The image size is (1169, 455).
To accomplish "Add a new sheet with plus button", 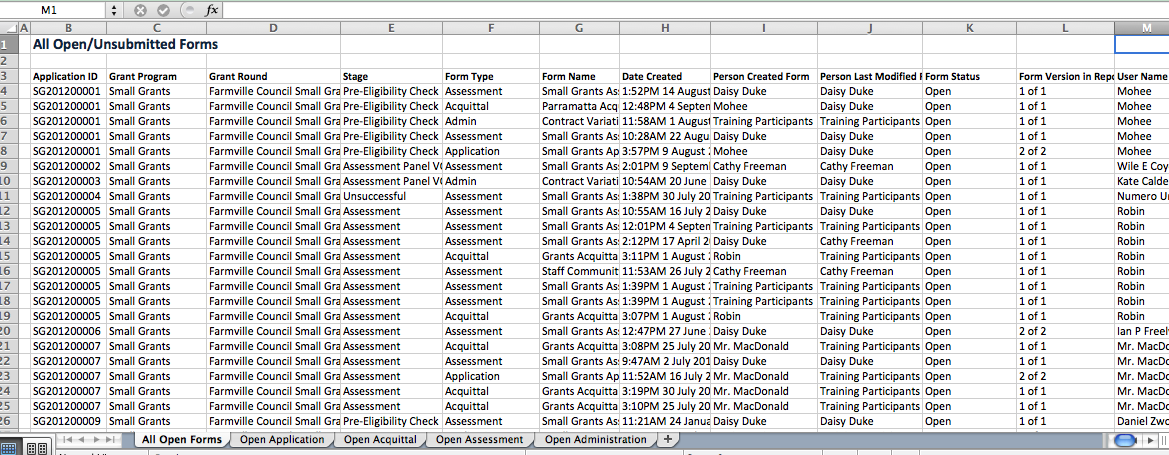I will point(667,439).
